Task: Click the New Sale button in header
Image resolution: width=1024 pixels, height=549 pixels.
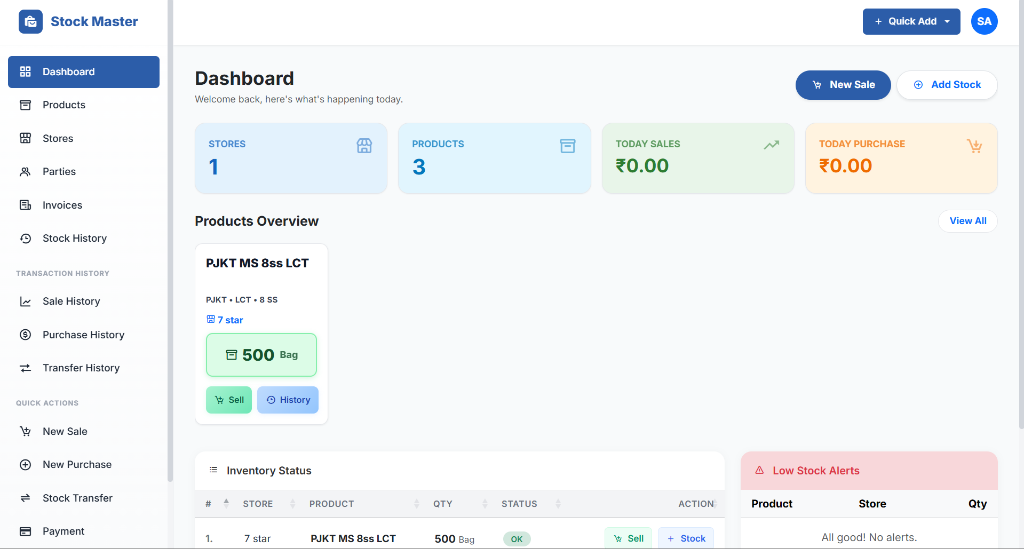Action: [x=843, y=85]
